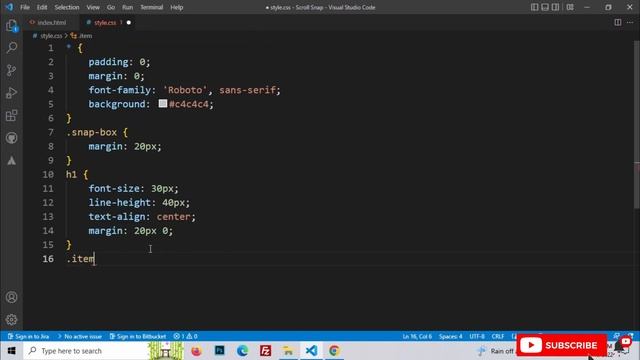Open the File menu
Image resolution: width=640 pixels, height=360 pixels.
click(25, 7)
